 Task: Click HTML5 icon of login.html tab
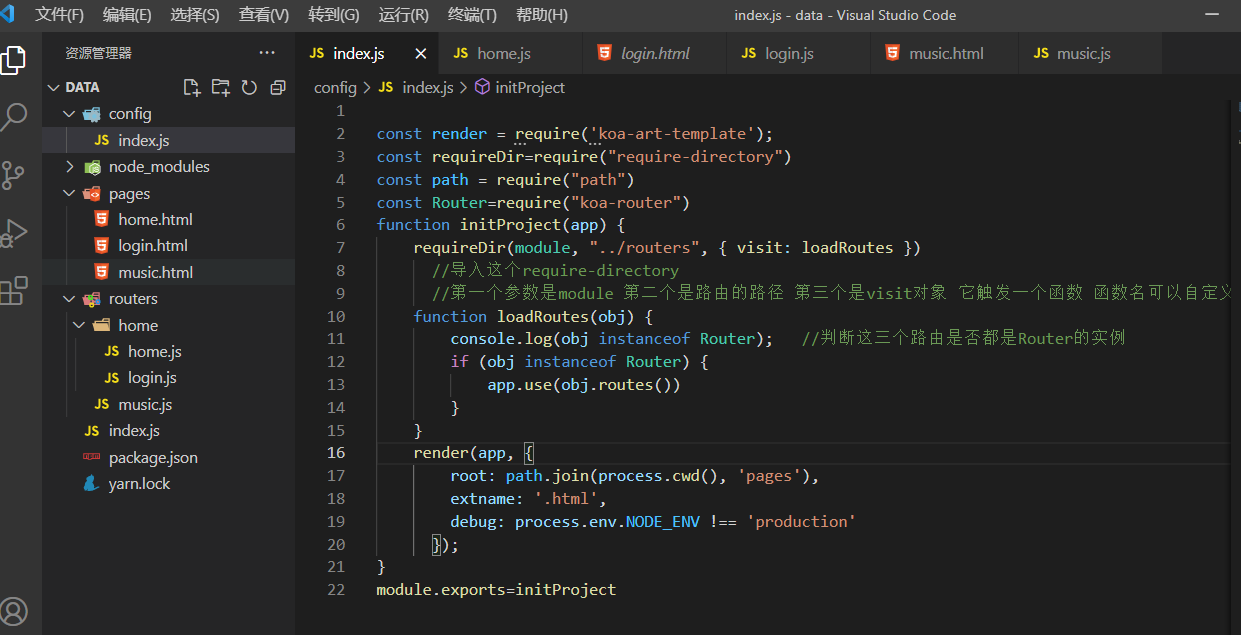[x=604, y=53]
